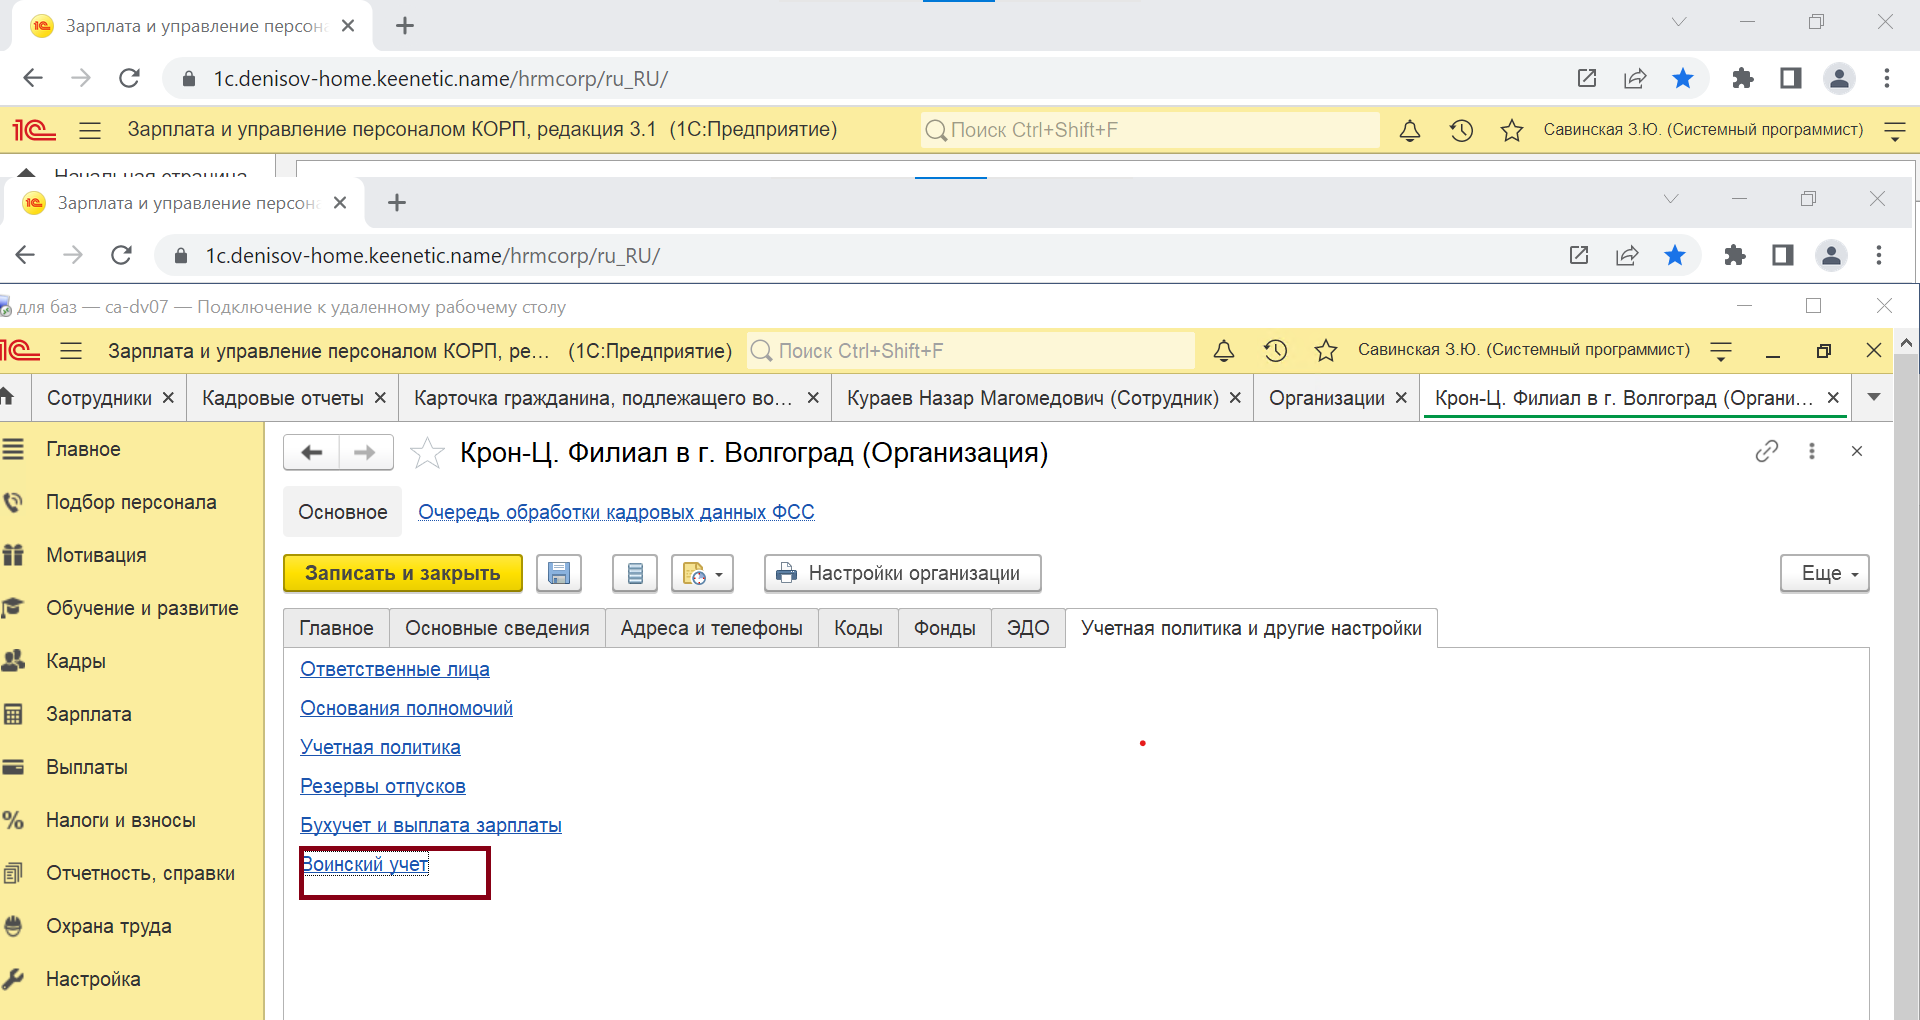Expand the Еще dropdown menu
Image resolution: width=1920 pixels, height=1020 pixels.
click(1824, 573)
